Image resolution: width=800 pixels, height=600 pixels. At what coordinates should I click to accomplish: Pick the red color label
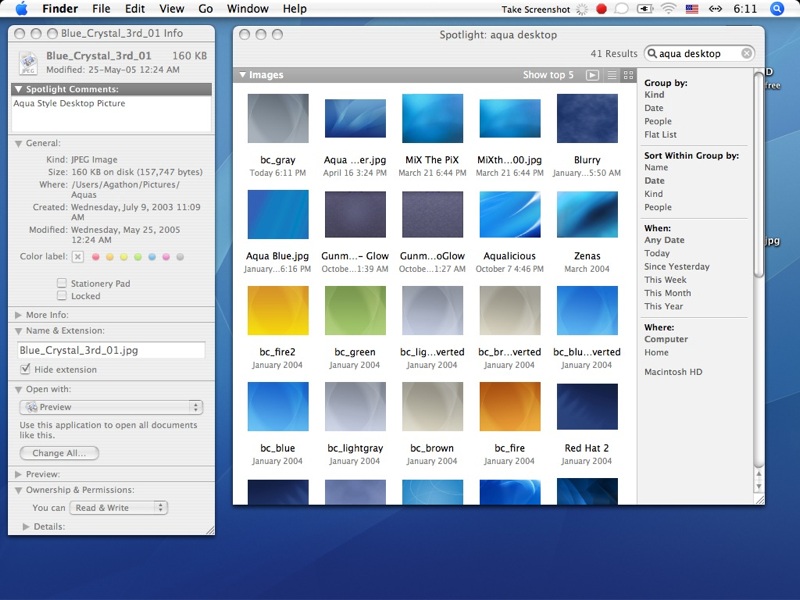tap(96, 257)
